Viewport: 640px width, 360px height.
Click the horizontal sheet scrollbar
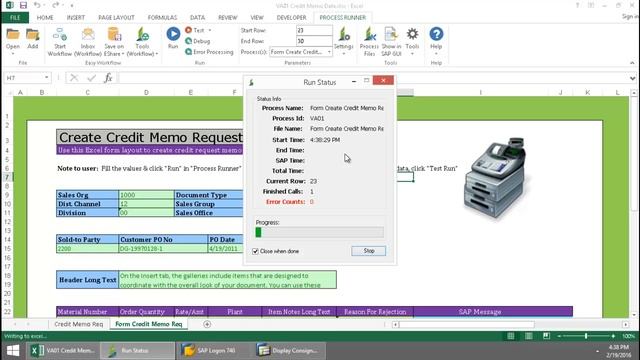[467, 324]
